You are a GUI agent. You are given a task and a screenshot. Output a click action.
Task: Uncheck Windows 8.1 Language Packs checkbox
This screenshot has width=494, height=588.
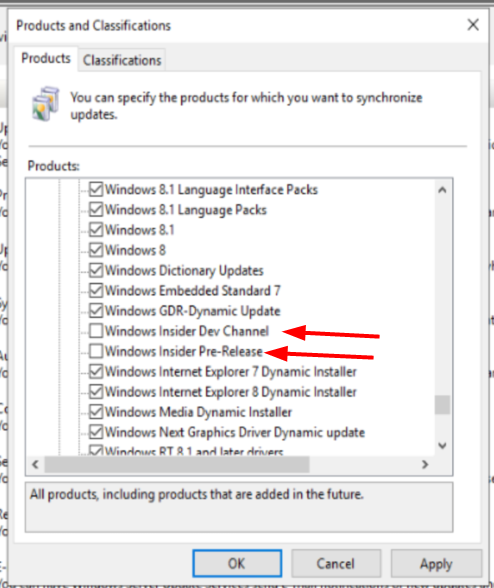96,210
